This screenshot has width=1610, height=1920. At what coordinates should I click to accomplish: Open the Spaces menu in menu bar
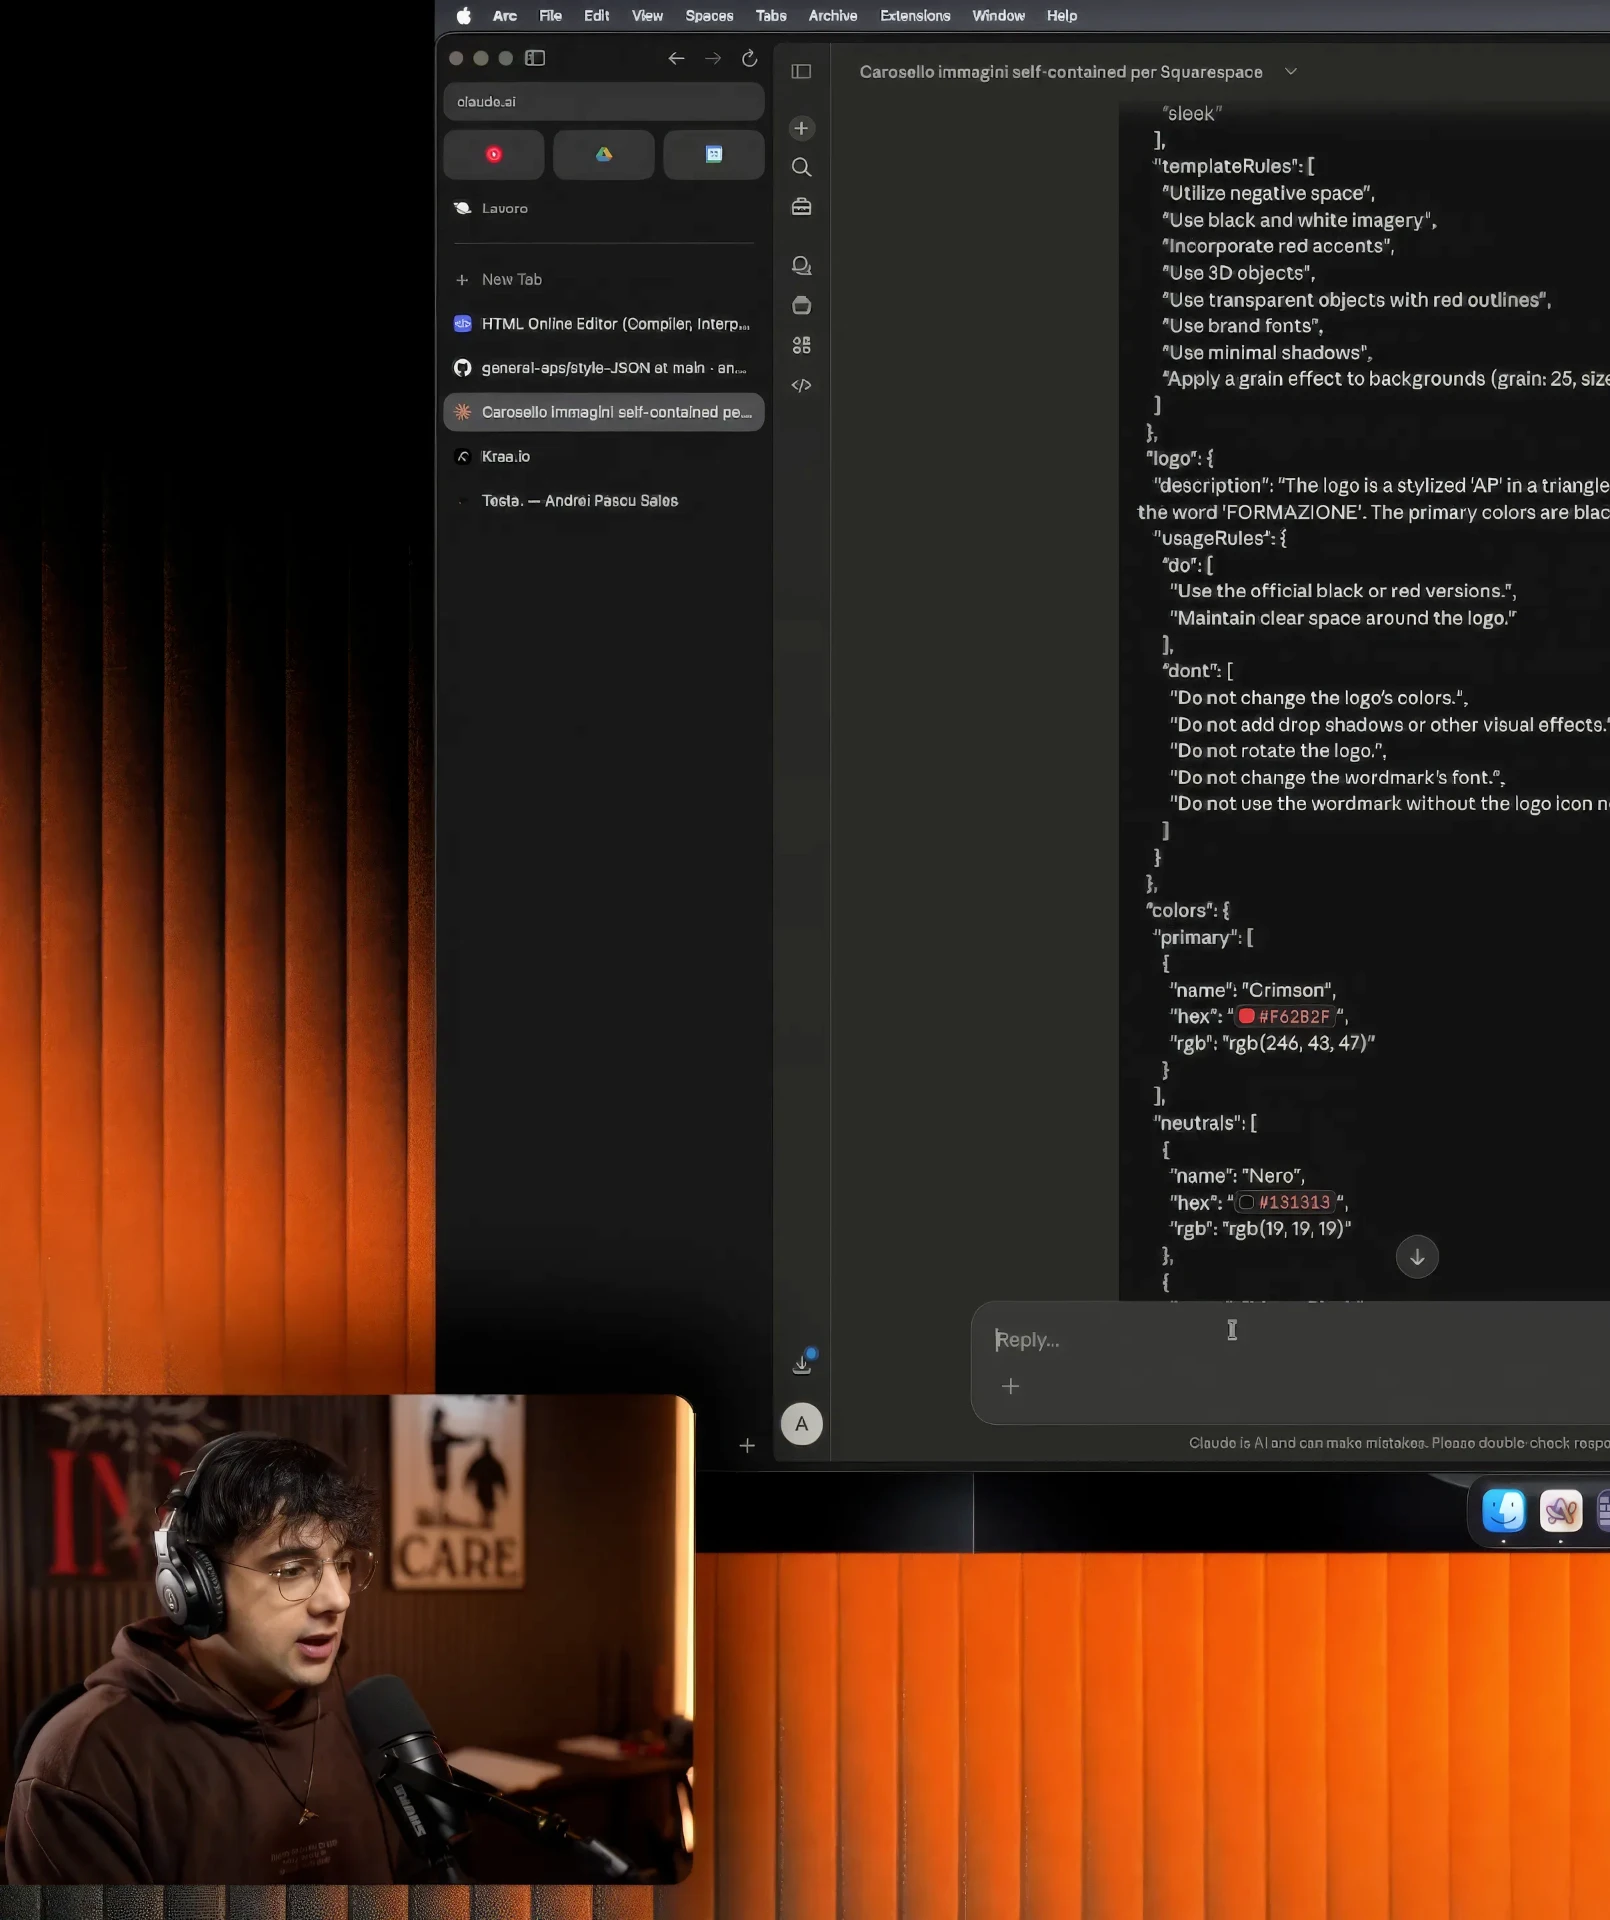click(709, 16)
